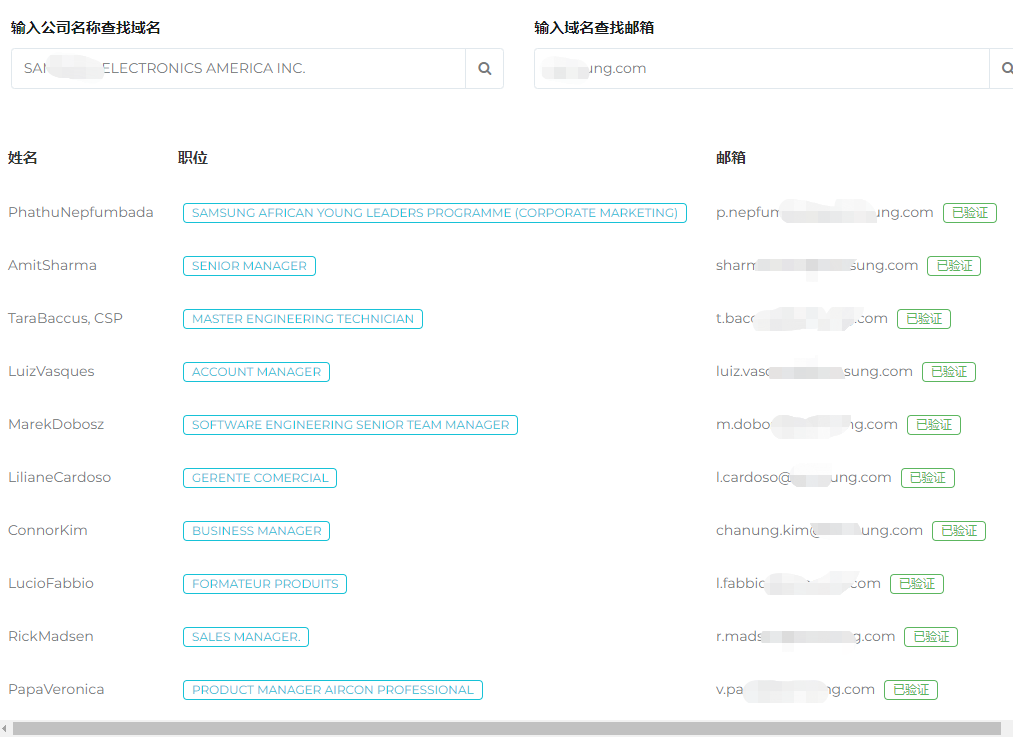Screen dimensions: 1013x745
Task: Click the 职位 column header
Action: (193, 158)
